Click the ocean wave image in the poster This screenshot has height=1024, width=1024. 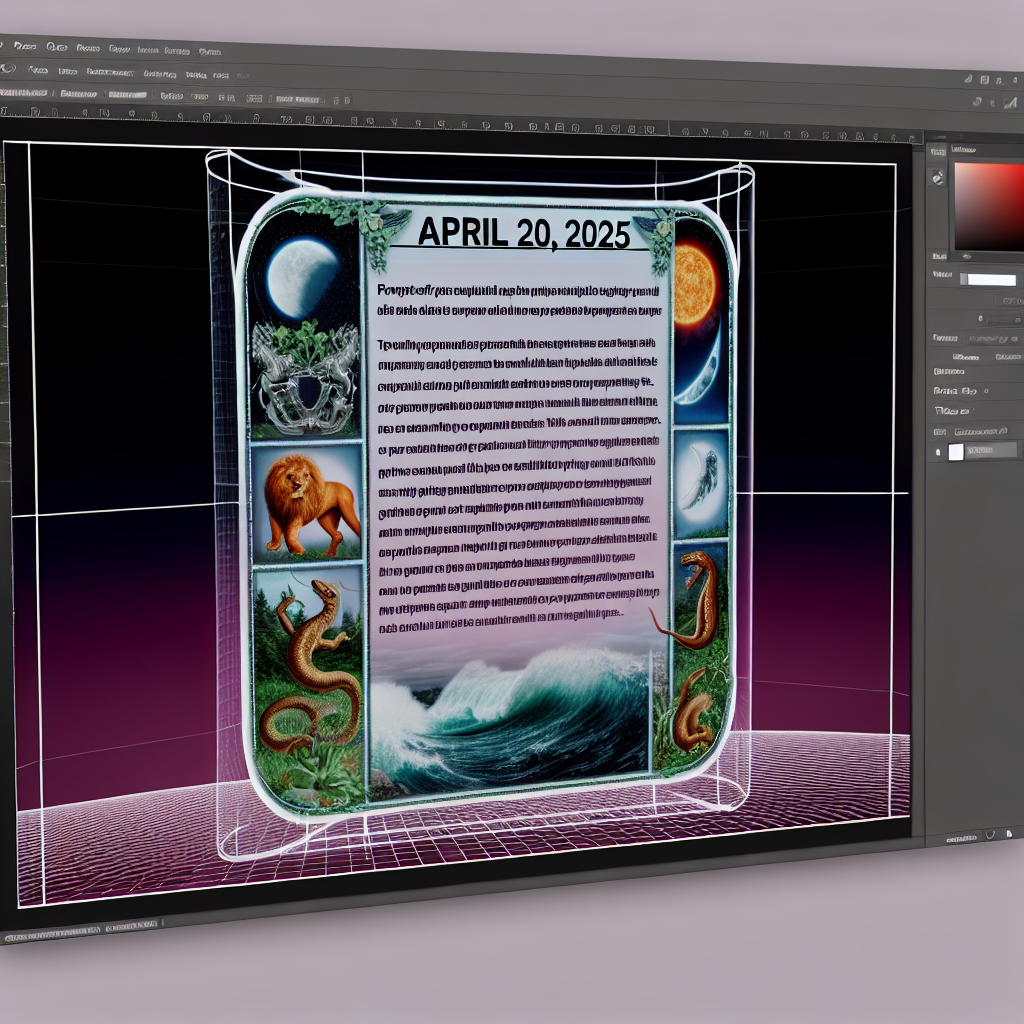point(510,718)
